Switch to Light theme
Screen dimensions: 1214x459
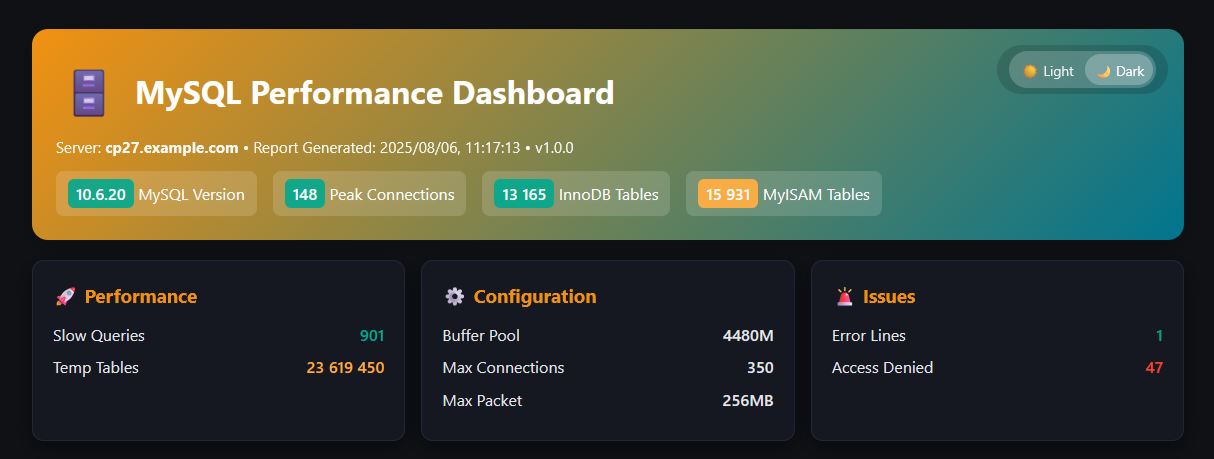pos(1048,71)
